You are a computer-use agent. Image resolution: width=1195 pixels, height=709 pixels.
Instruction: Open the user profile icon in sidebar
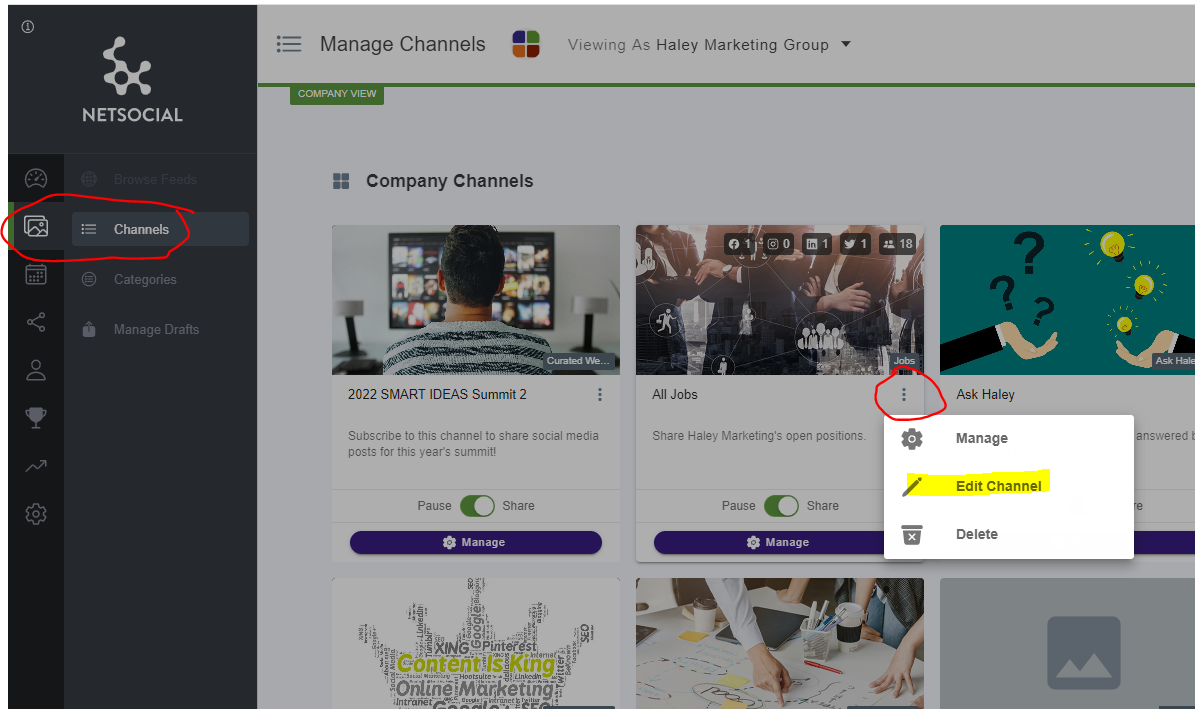pos(36,371)
